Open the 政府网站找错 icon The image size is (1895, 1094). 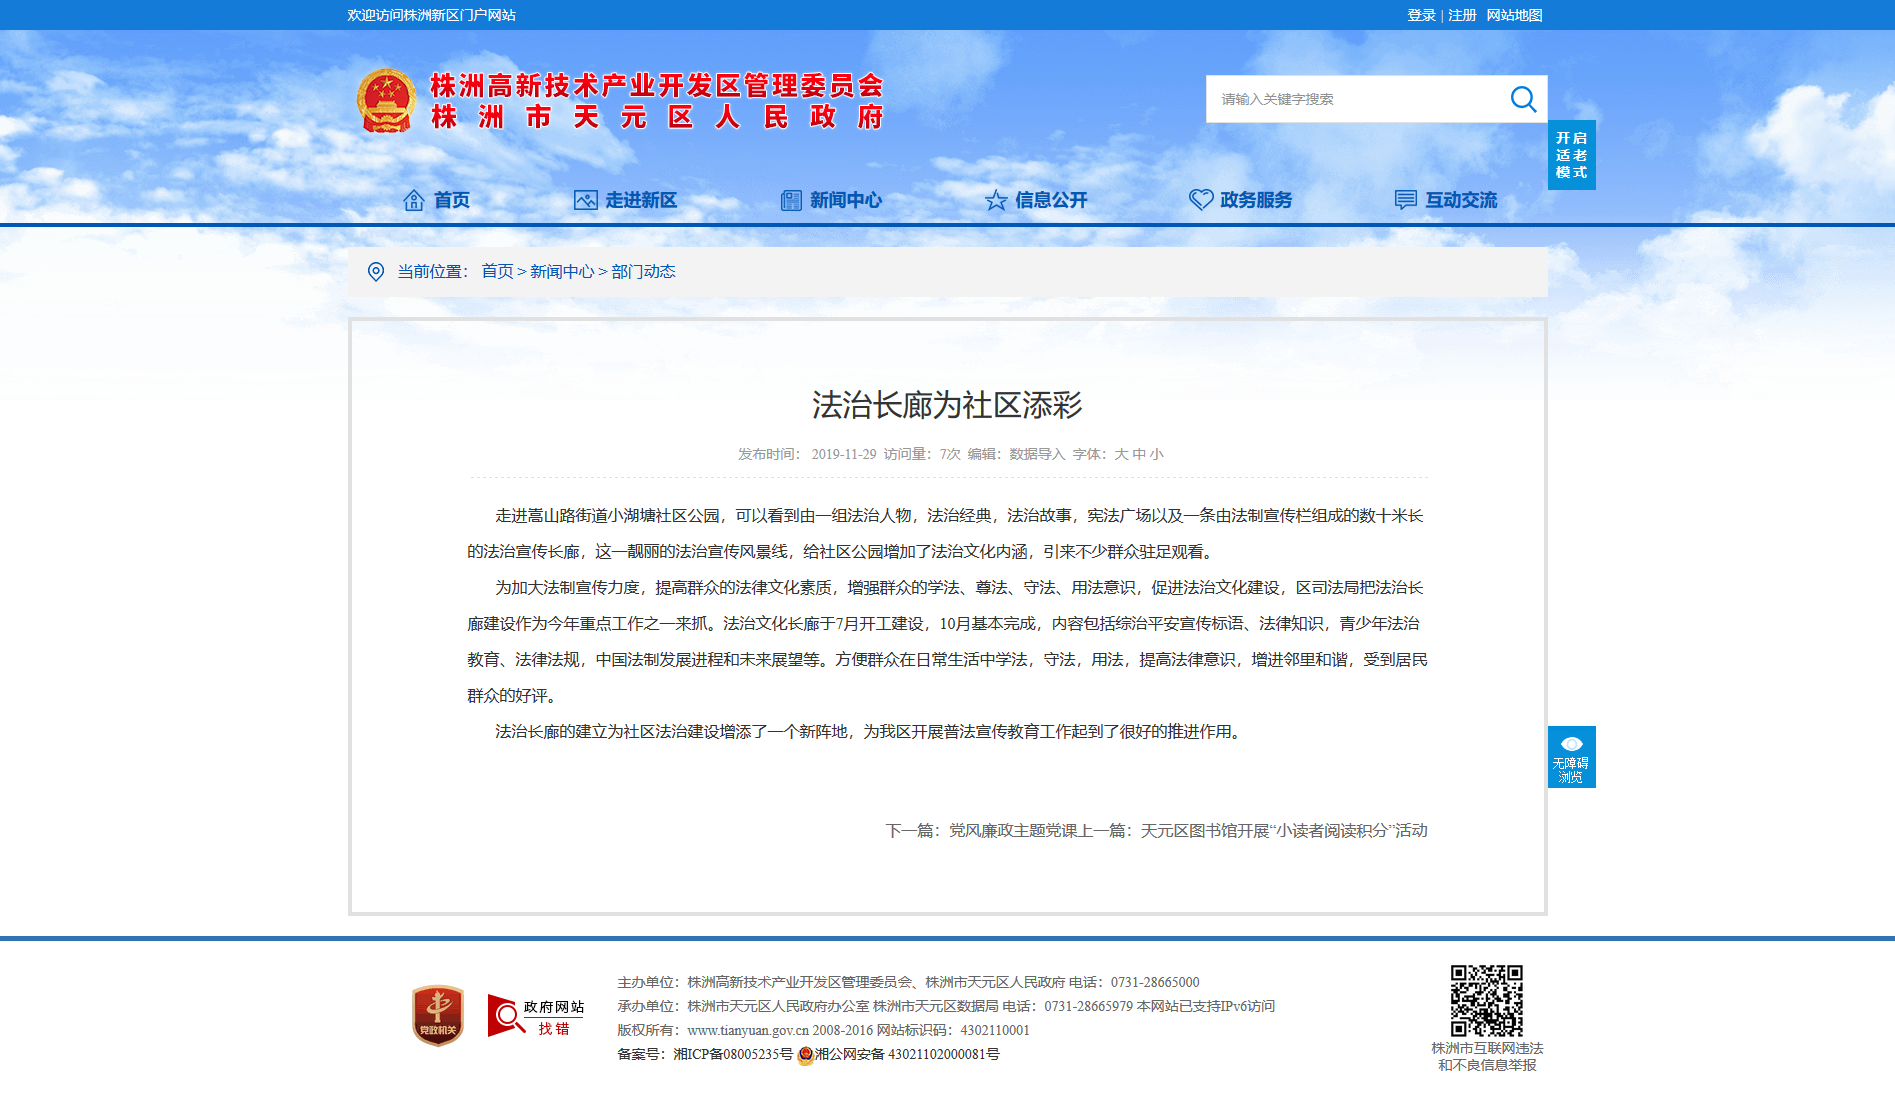click(535, 1016)
